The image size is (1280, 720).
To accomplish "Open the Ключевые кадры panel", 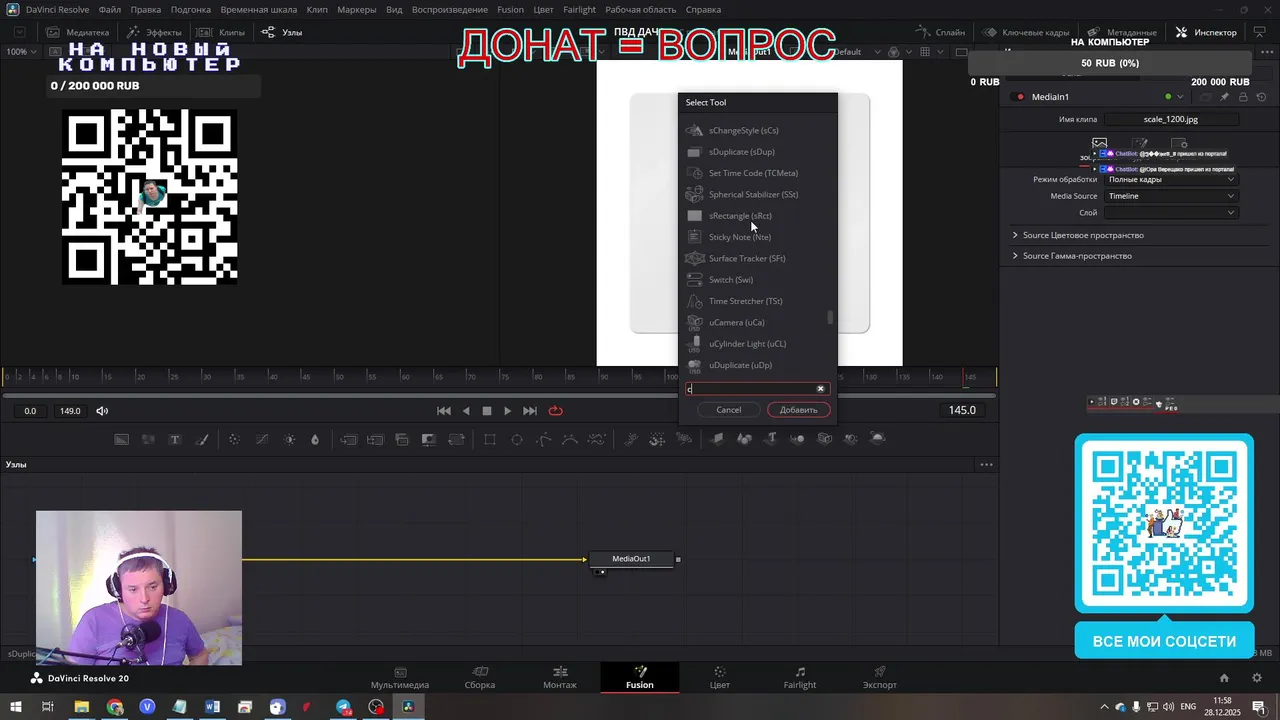I will click(1026, 32).
